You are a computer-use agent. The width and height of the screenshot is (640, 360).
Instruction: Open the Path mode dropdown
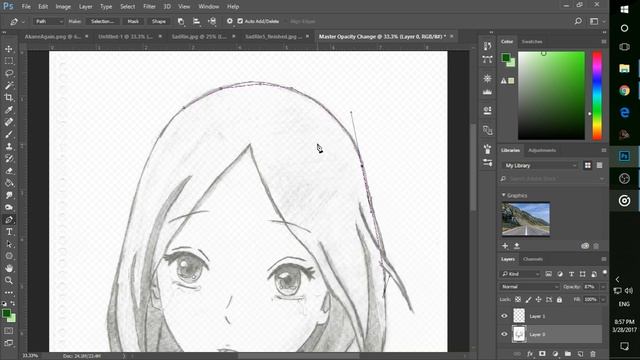point(48,21)
